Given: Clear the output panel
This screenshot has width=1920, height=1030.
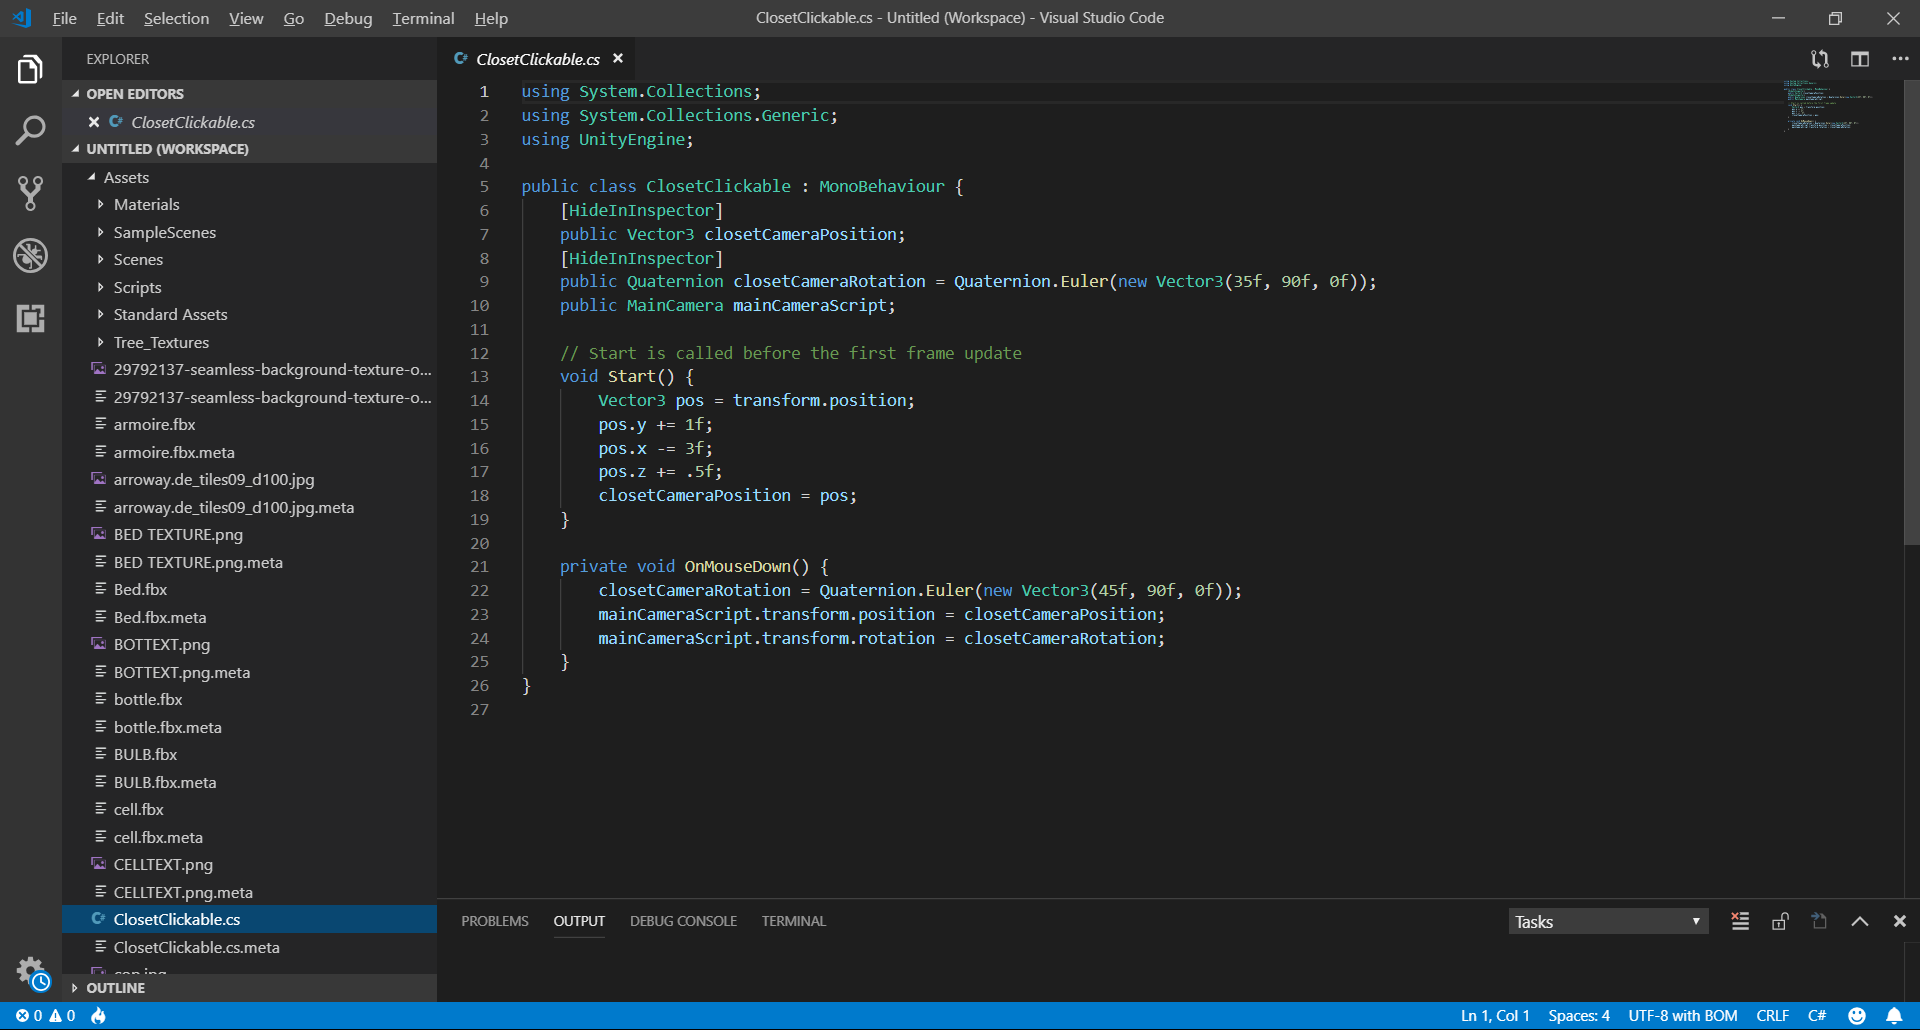Looking at the screenshot, I should pos(1740,921).
